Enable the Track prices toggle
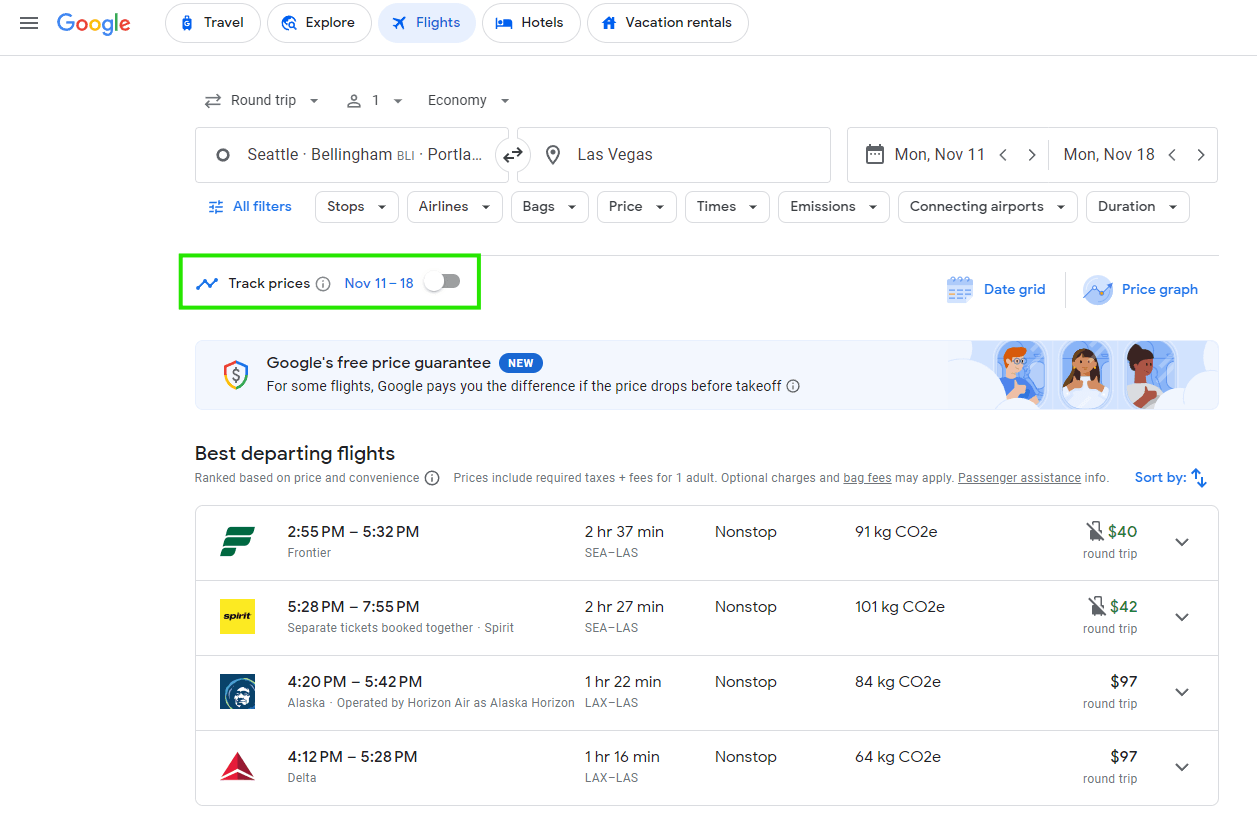 coord(443,282)
